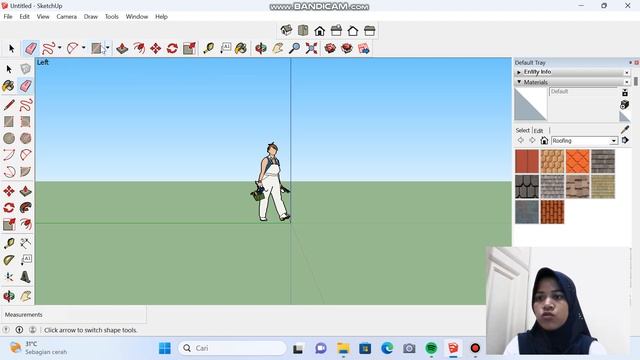Select the Pie tool

coord(25,172)
